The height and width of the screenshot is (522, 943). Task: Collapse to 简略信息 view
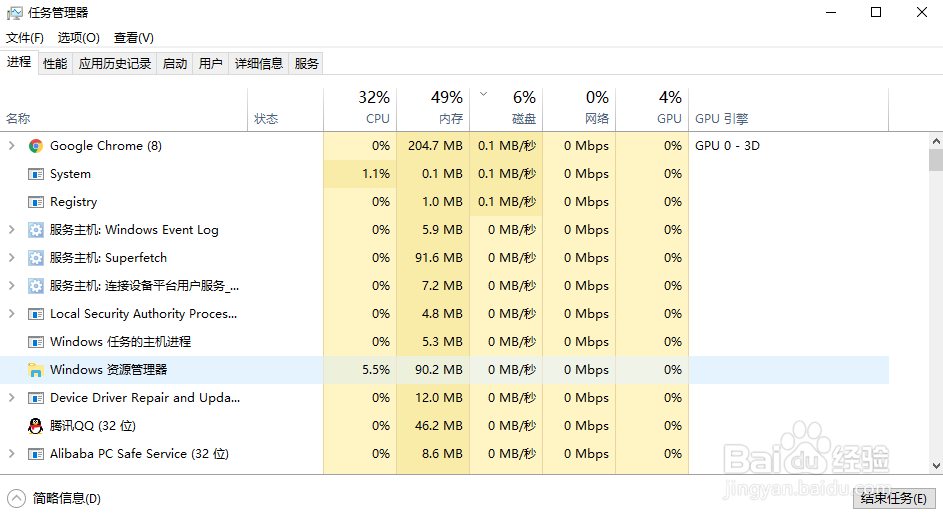tap(55, 498)
